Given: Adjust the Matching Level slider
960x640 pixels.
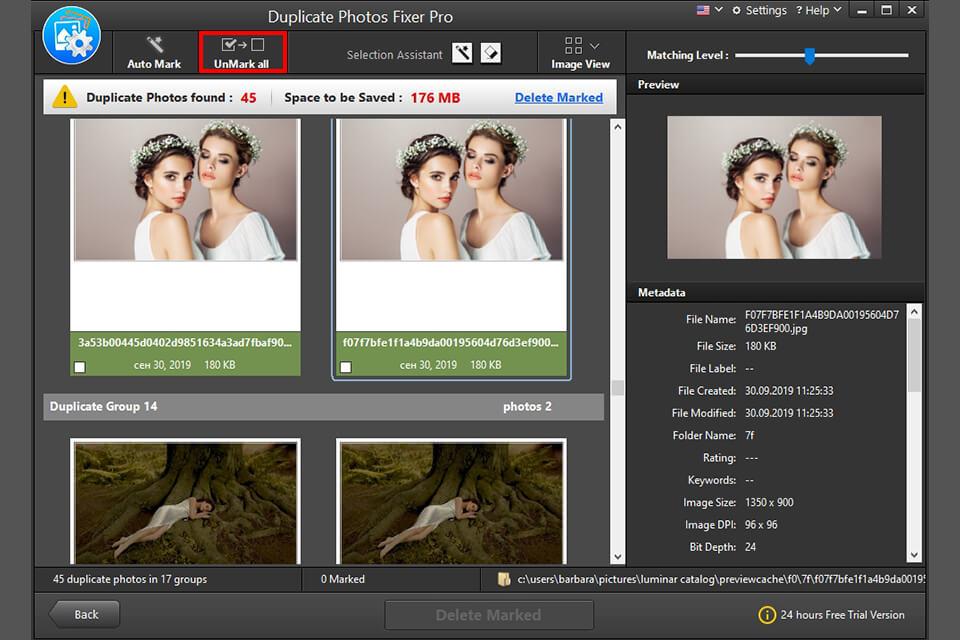Looking at the screenshot, I should pos(810,57).
